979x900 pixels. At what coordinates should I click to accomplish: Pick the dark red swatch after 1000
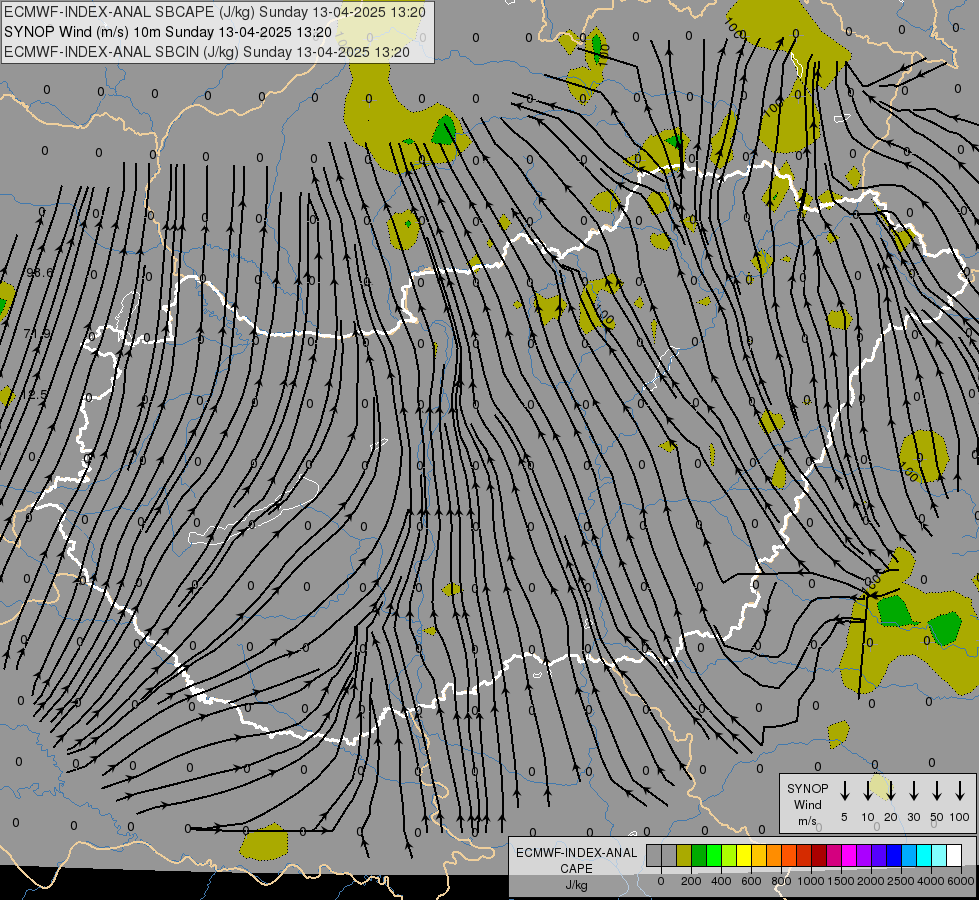tap(819, 855)
